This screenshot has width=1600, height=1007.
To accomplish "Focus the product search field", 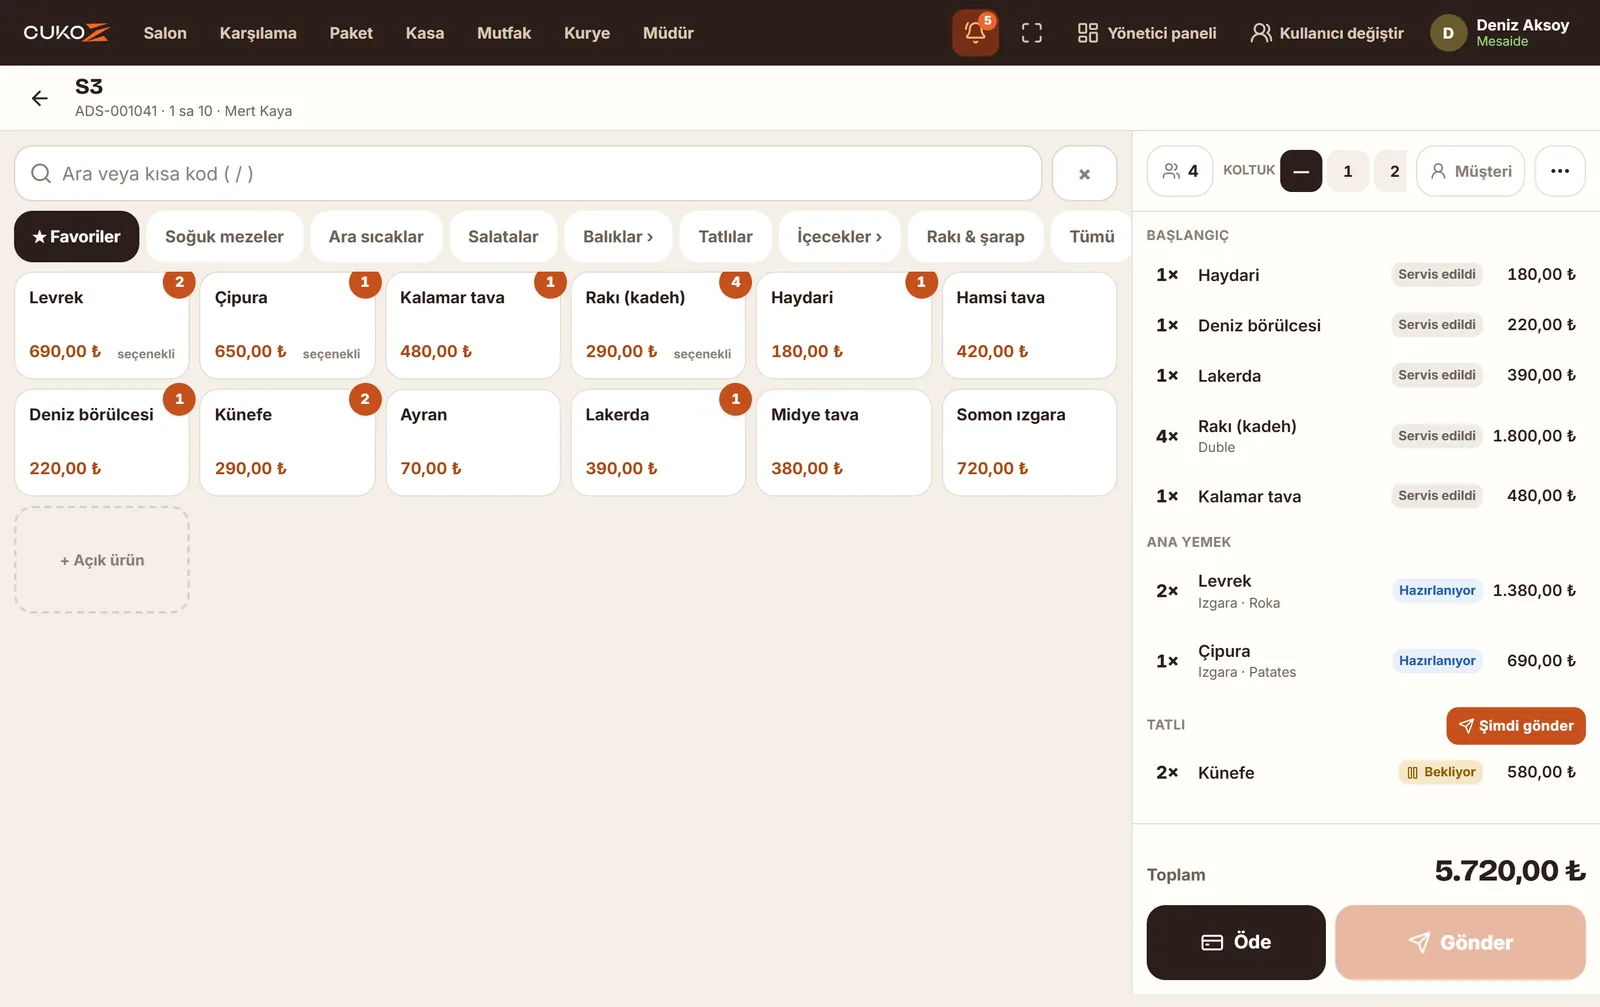I will [x=528, y=174].
